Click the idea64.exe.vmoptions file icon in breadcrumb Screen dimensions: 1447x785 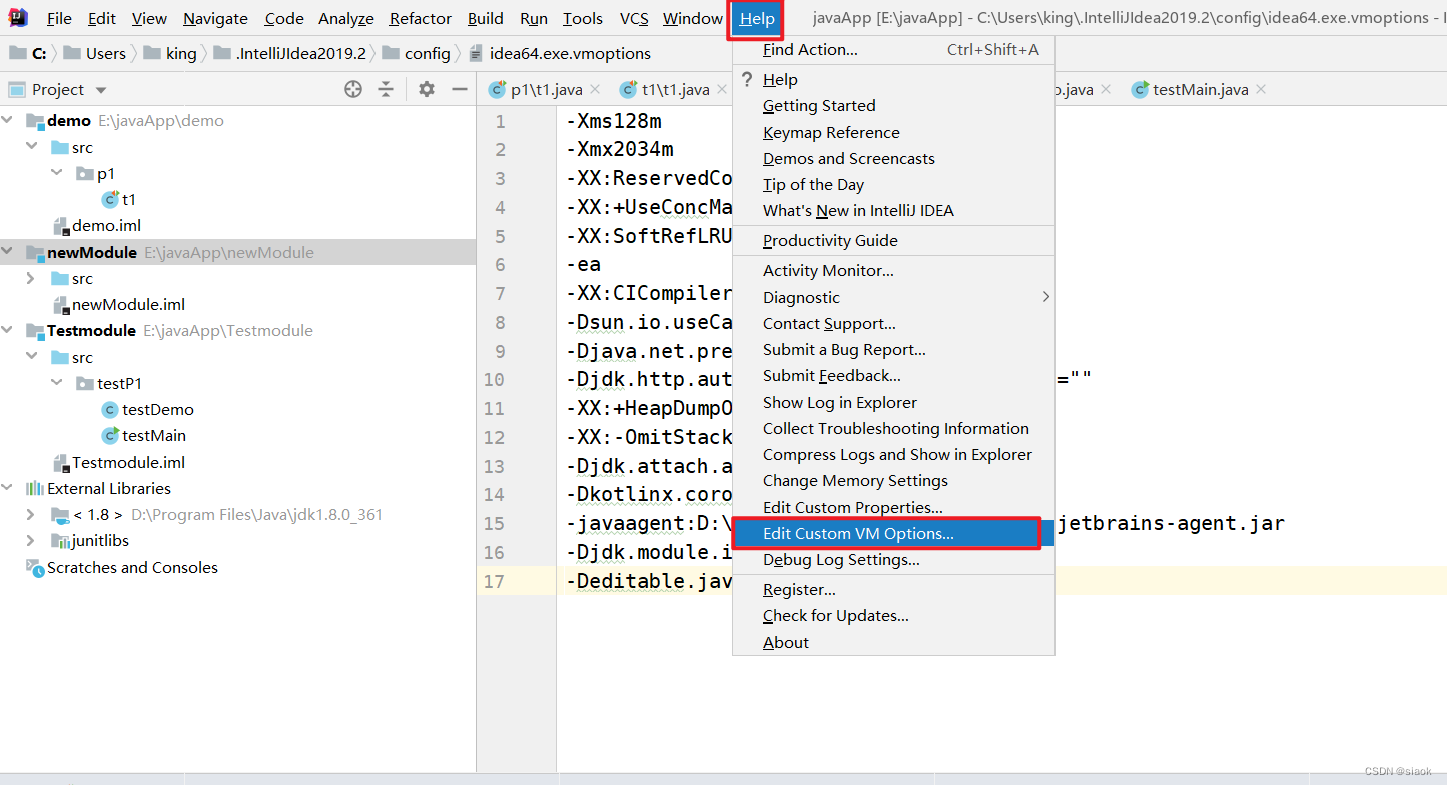475,53
